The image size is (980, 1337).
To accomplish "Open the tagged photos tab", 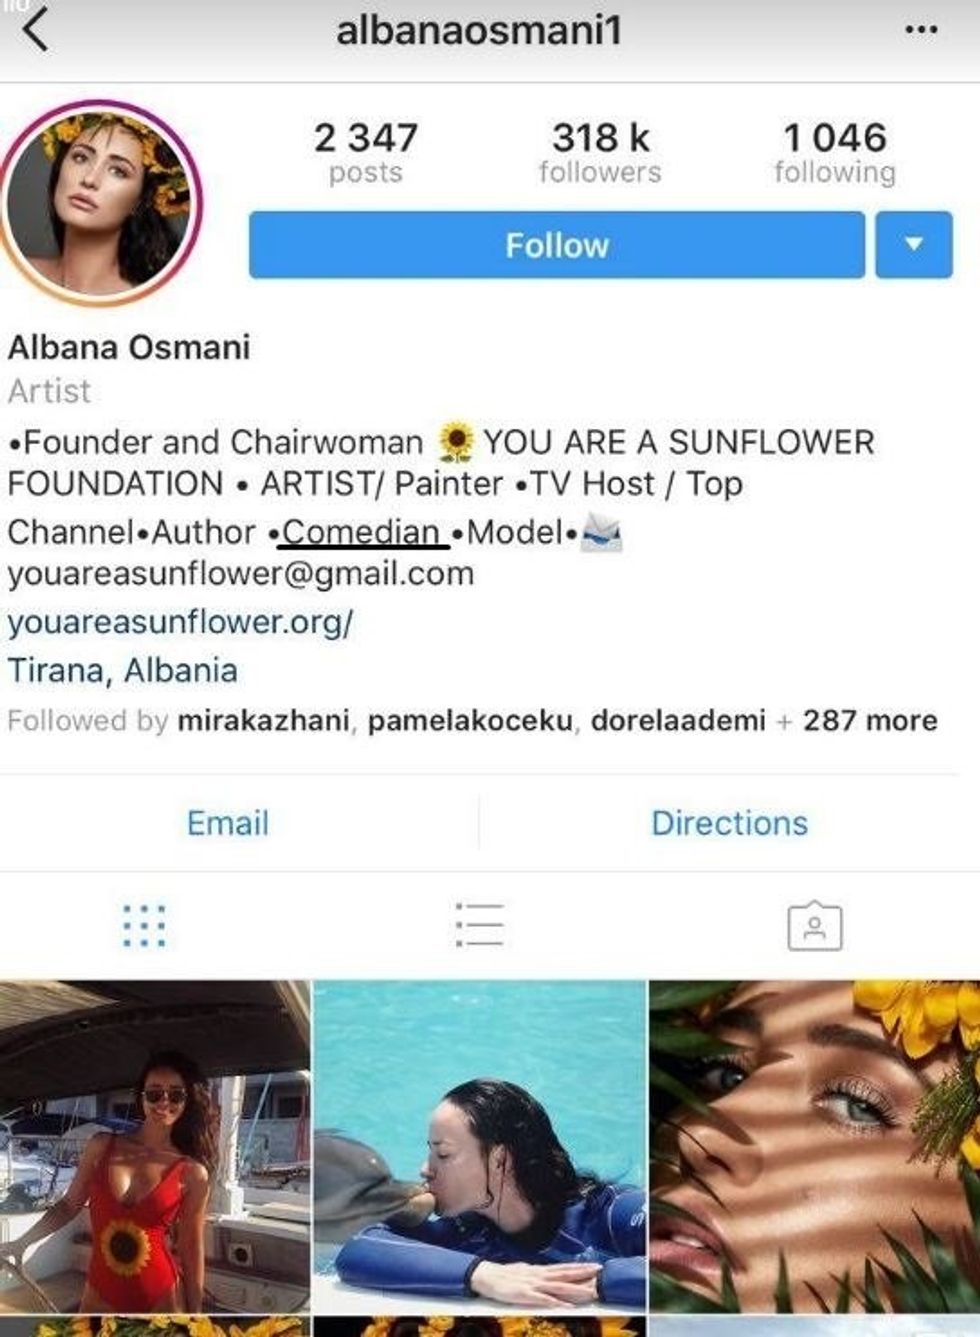I will (x=815, y=926).
